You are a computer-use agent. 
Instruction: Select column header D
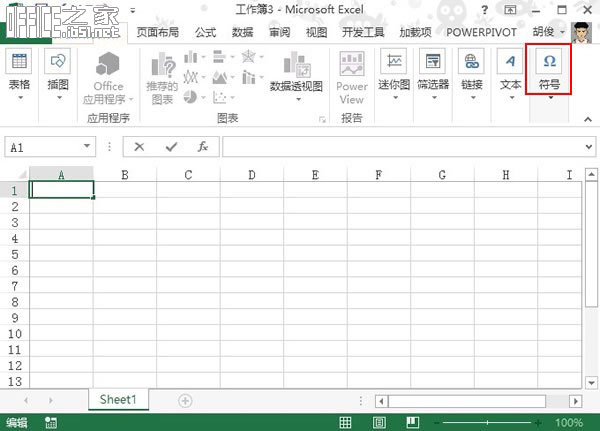(252, 175)
